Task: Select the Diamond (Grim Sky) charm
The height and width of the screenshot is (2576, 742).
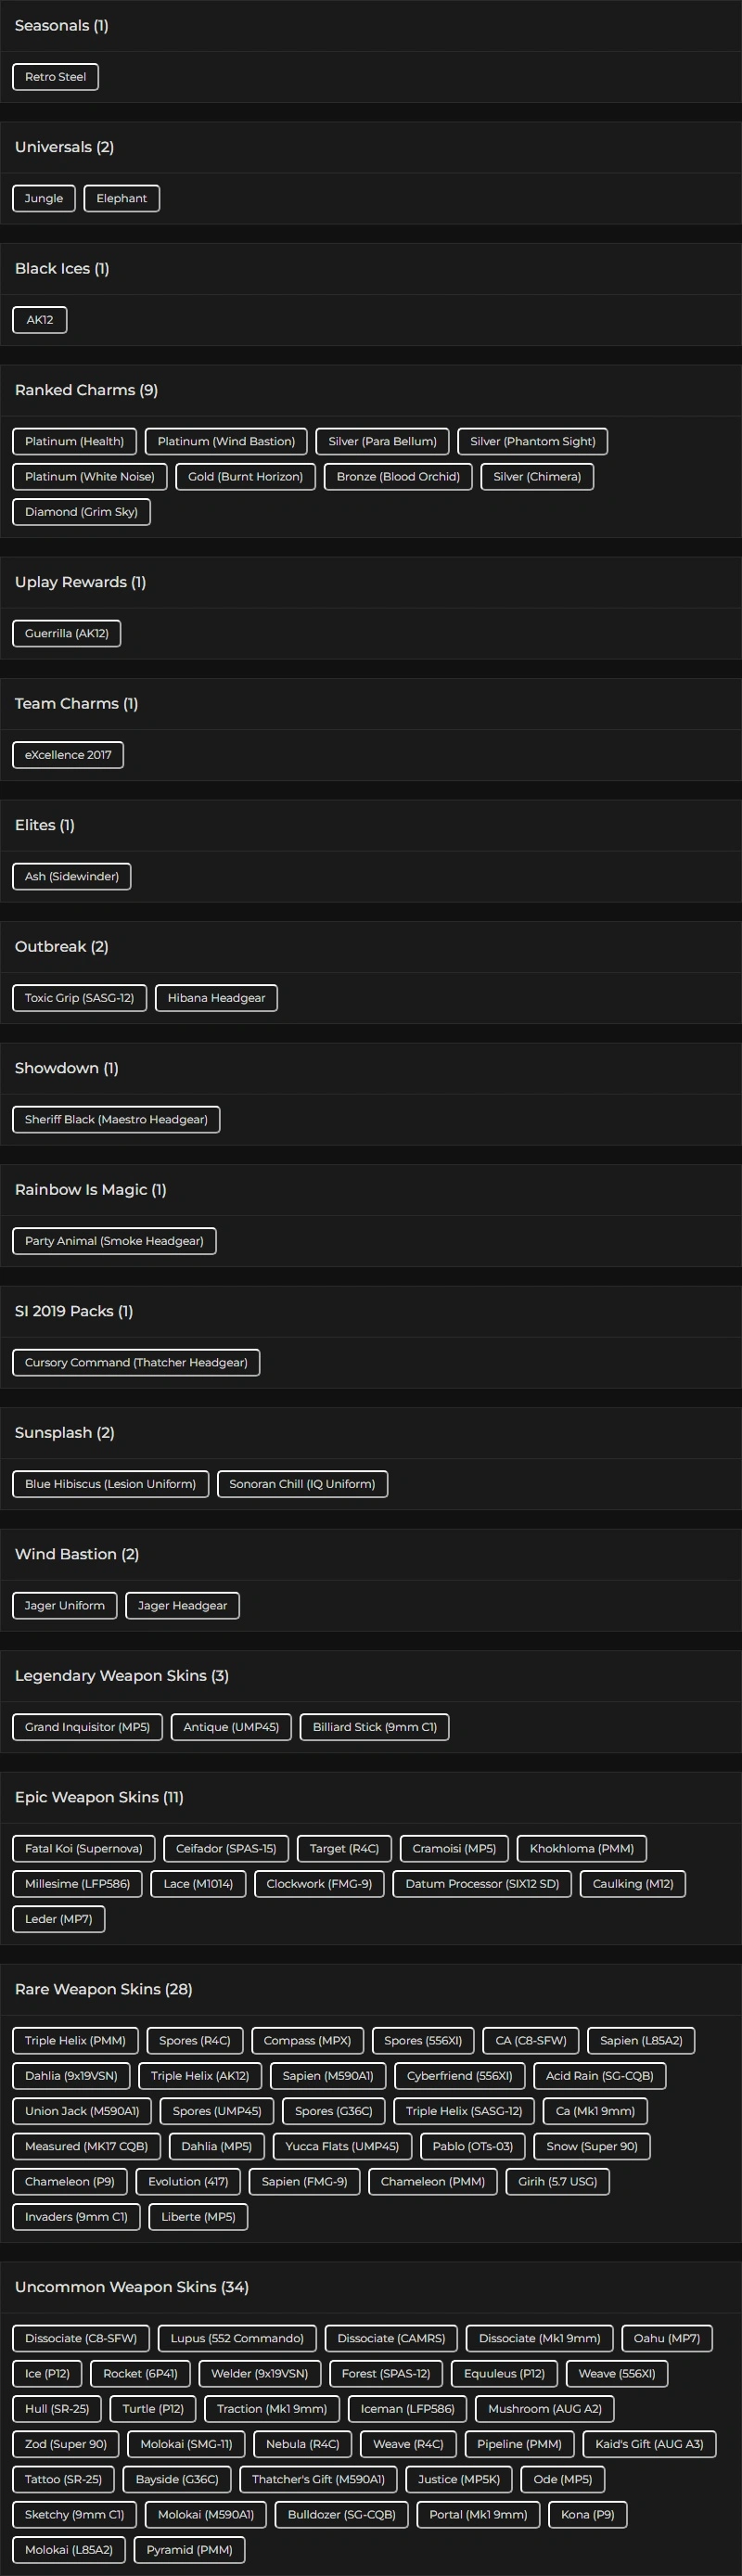Action: pos(81,512)
